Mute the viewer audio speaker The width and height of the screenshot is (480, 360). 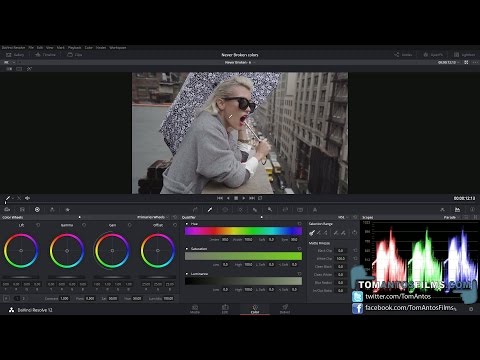27,198
